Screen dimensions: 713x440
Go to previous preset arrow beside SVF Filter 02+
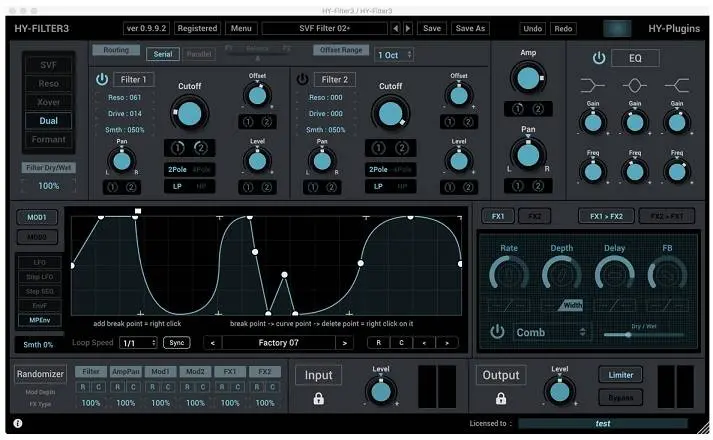click(396, 28)
